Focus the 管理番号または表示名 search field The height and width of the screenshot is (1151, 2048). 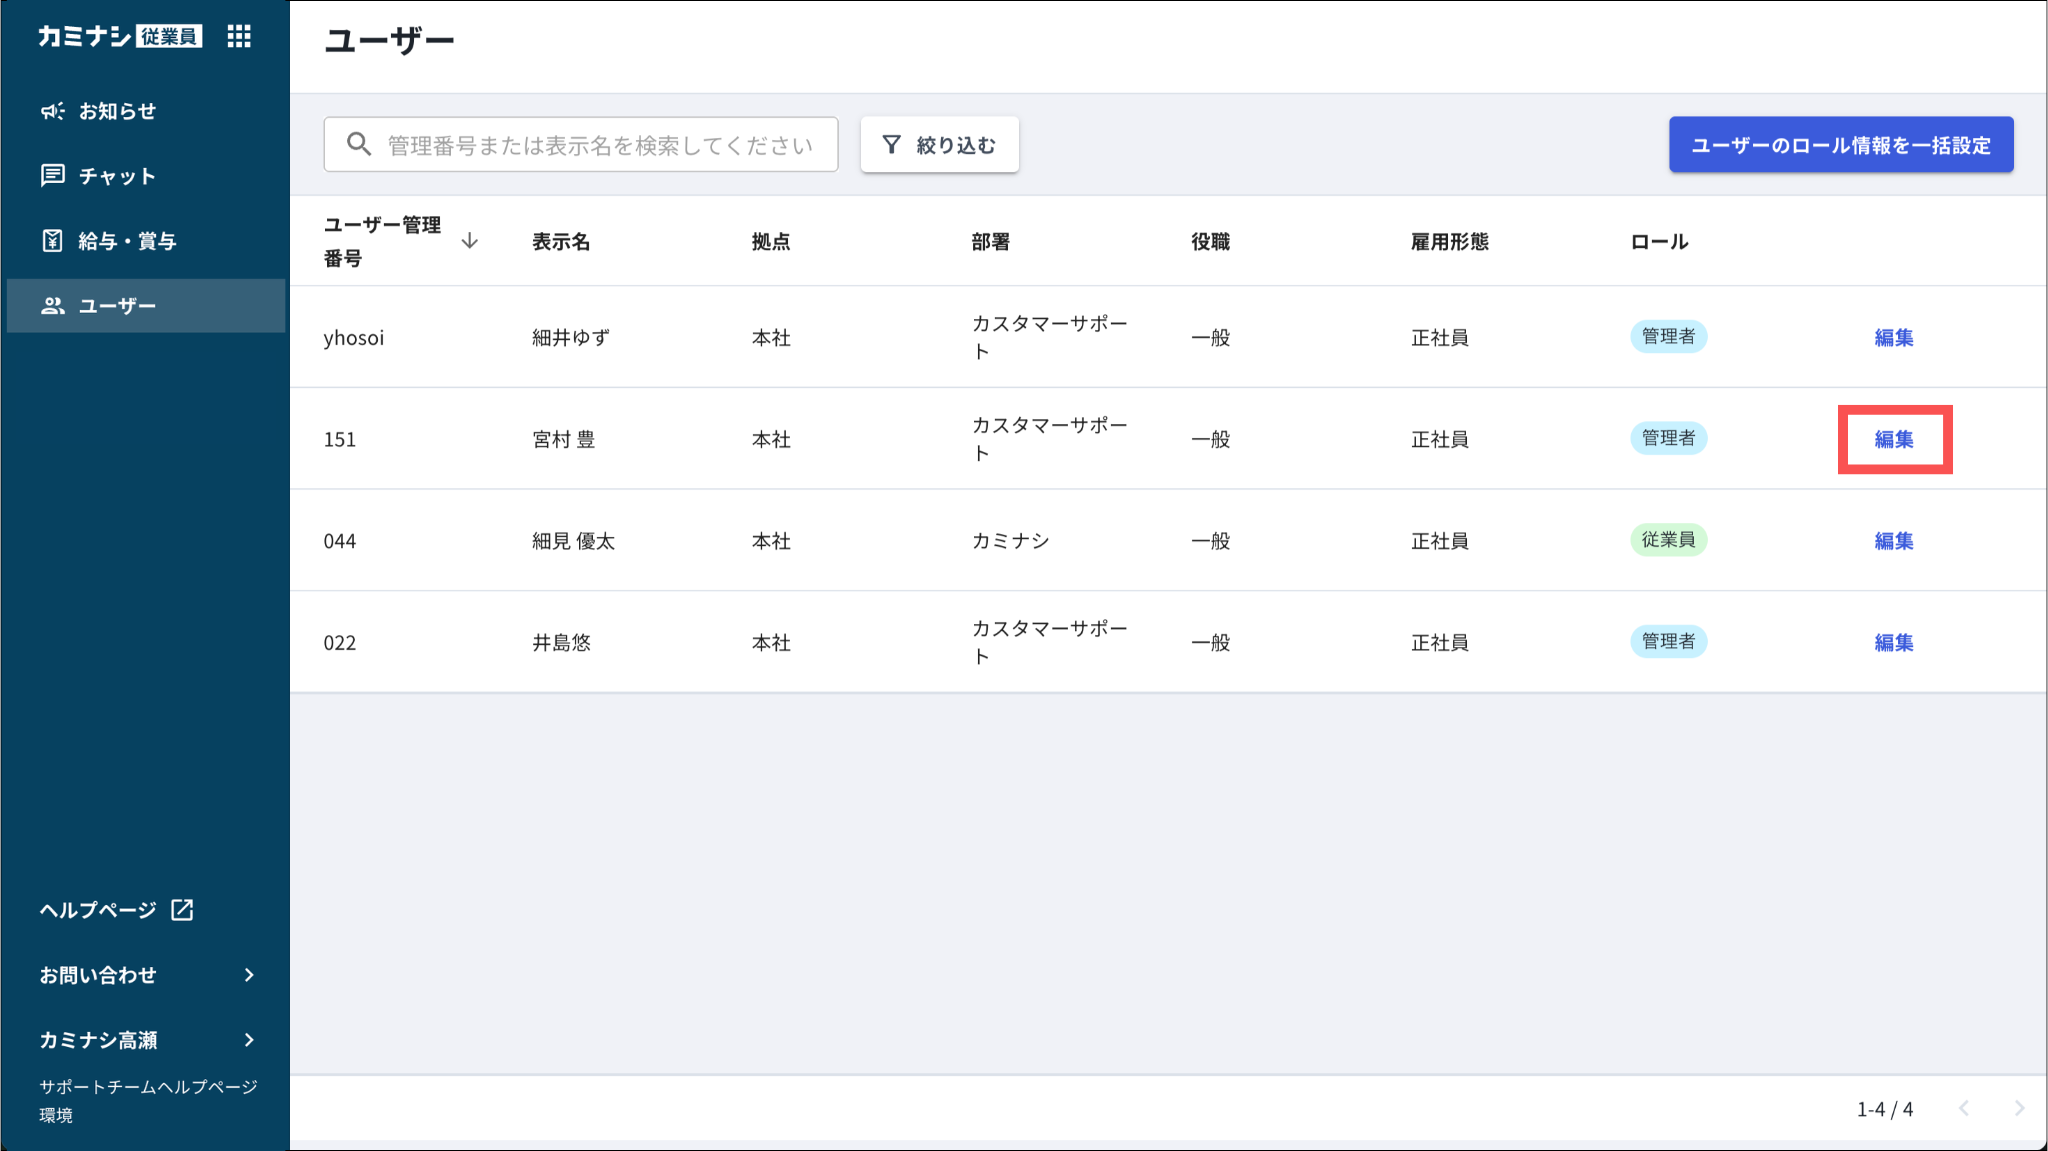[600, 145]
